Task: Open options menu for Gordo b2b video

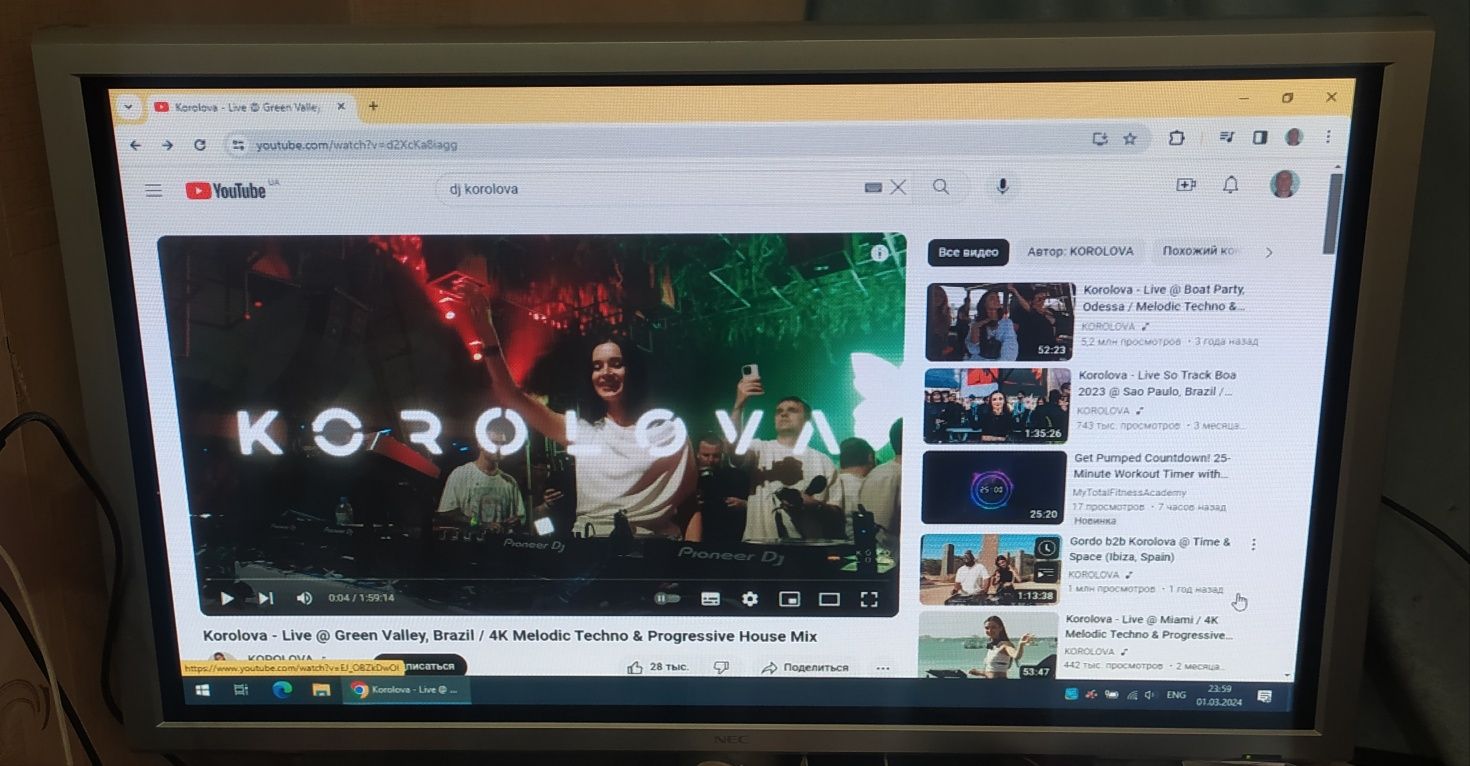Action: tap(1253, 545)
